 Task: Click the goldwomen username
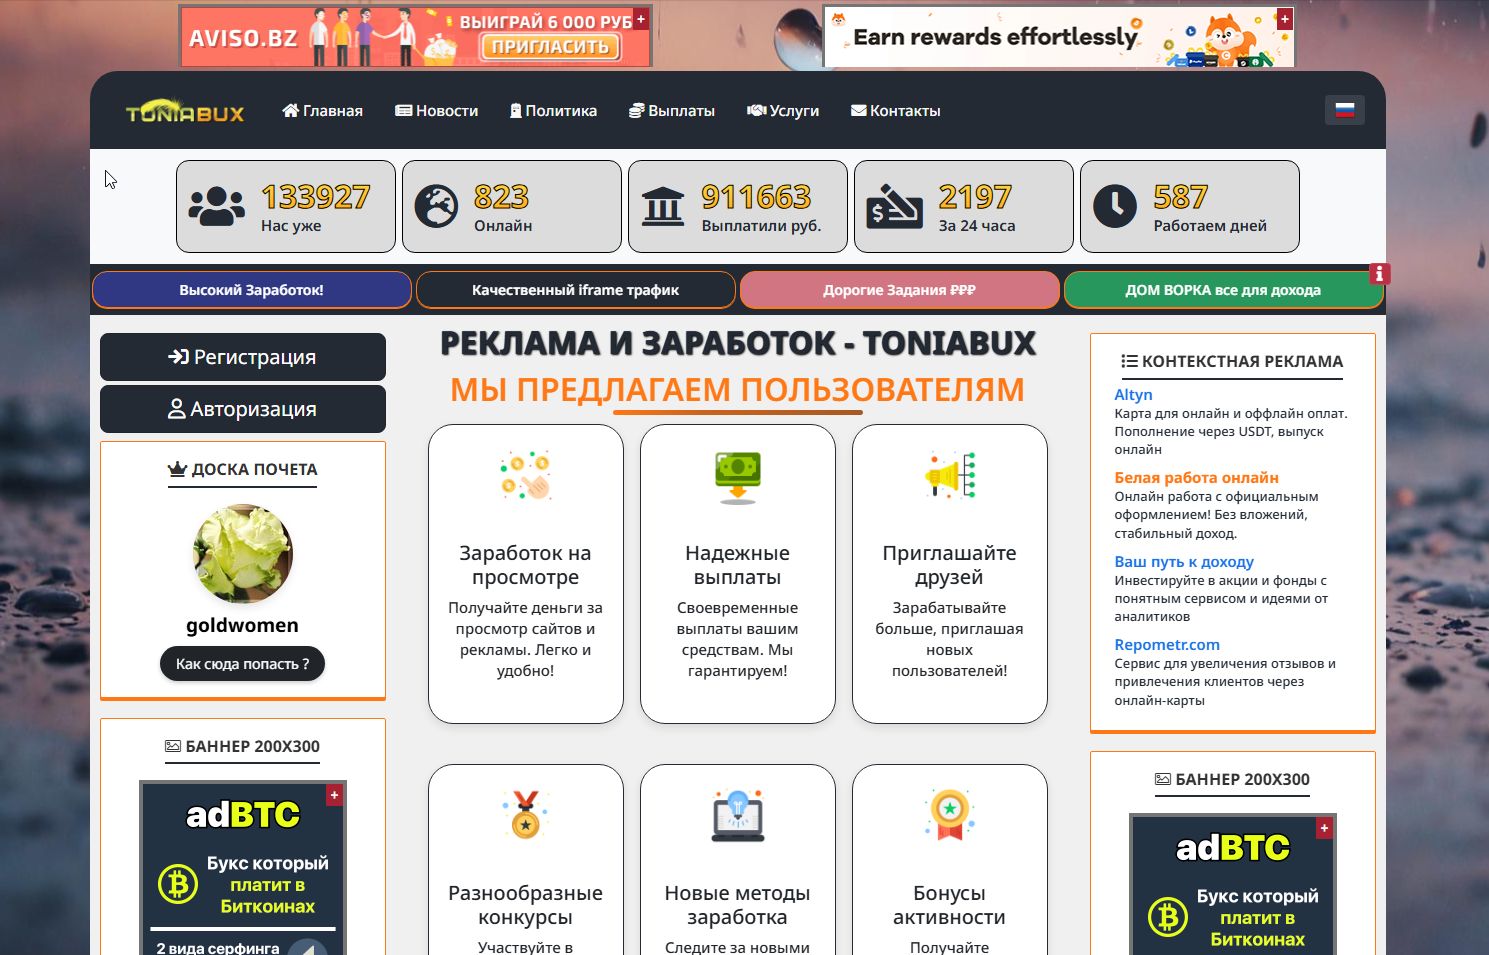pyautogui.click(x=243, y=625)
